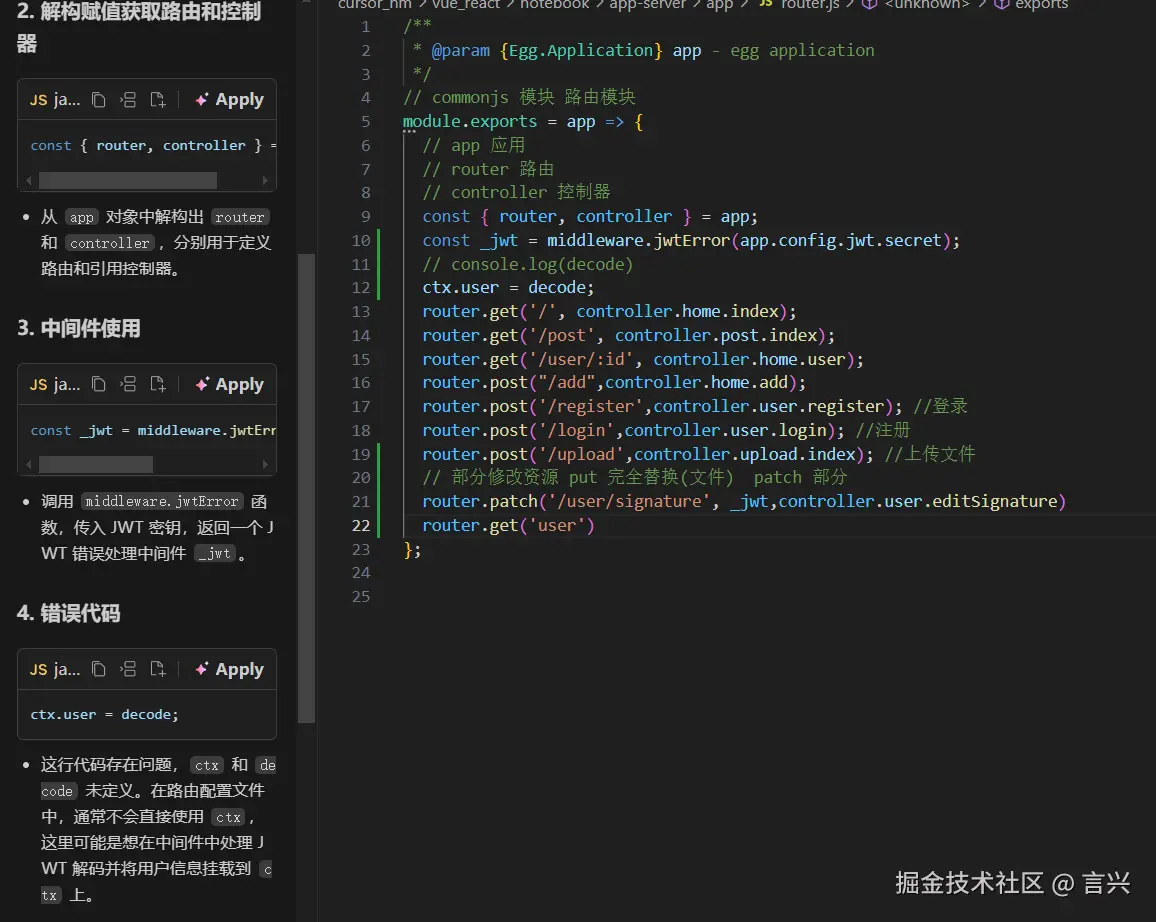This screenshot has width=1156, height=922.
Task: Open the app-server breadcrumb dropdown
Action: click(x=648, y=6)
